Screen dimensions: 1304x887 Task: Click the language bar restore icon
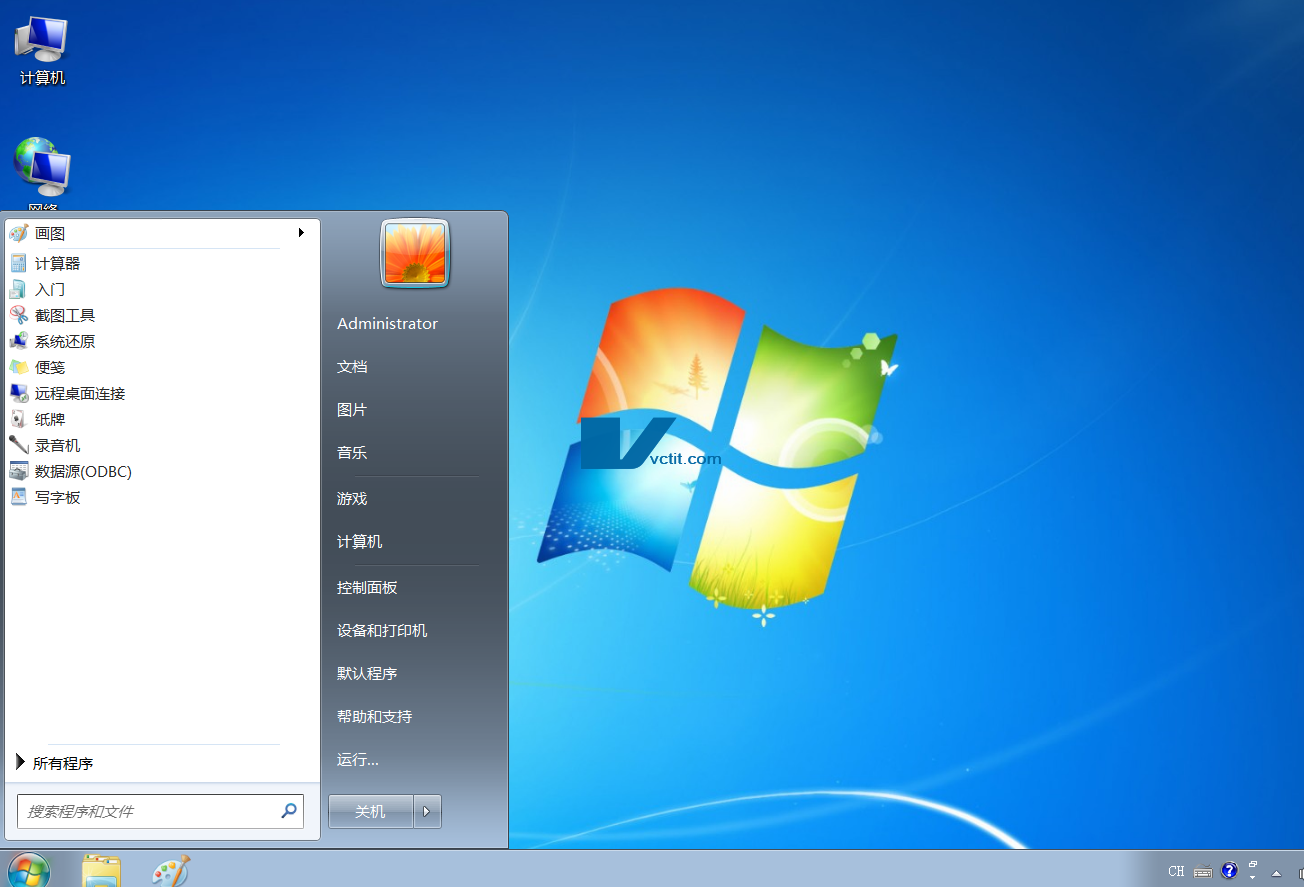[1252, 864]
